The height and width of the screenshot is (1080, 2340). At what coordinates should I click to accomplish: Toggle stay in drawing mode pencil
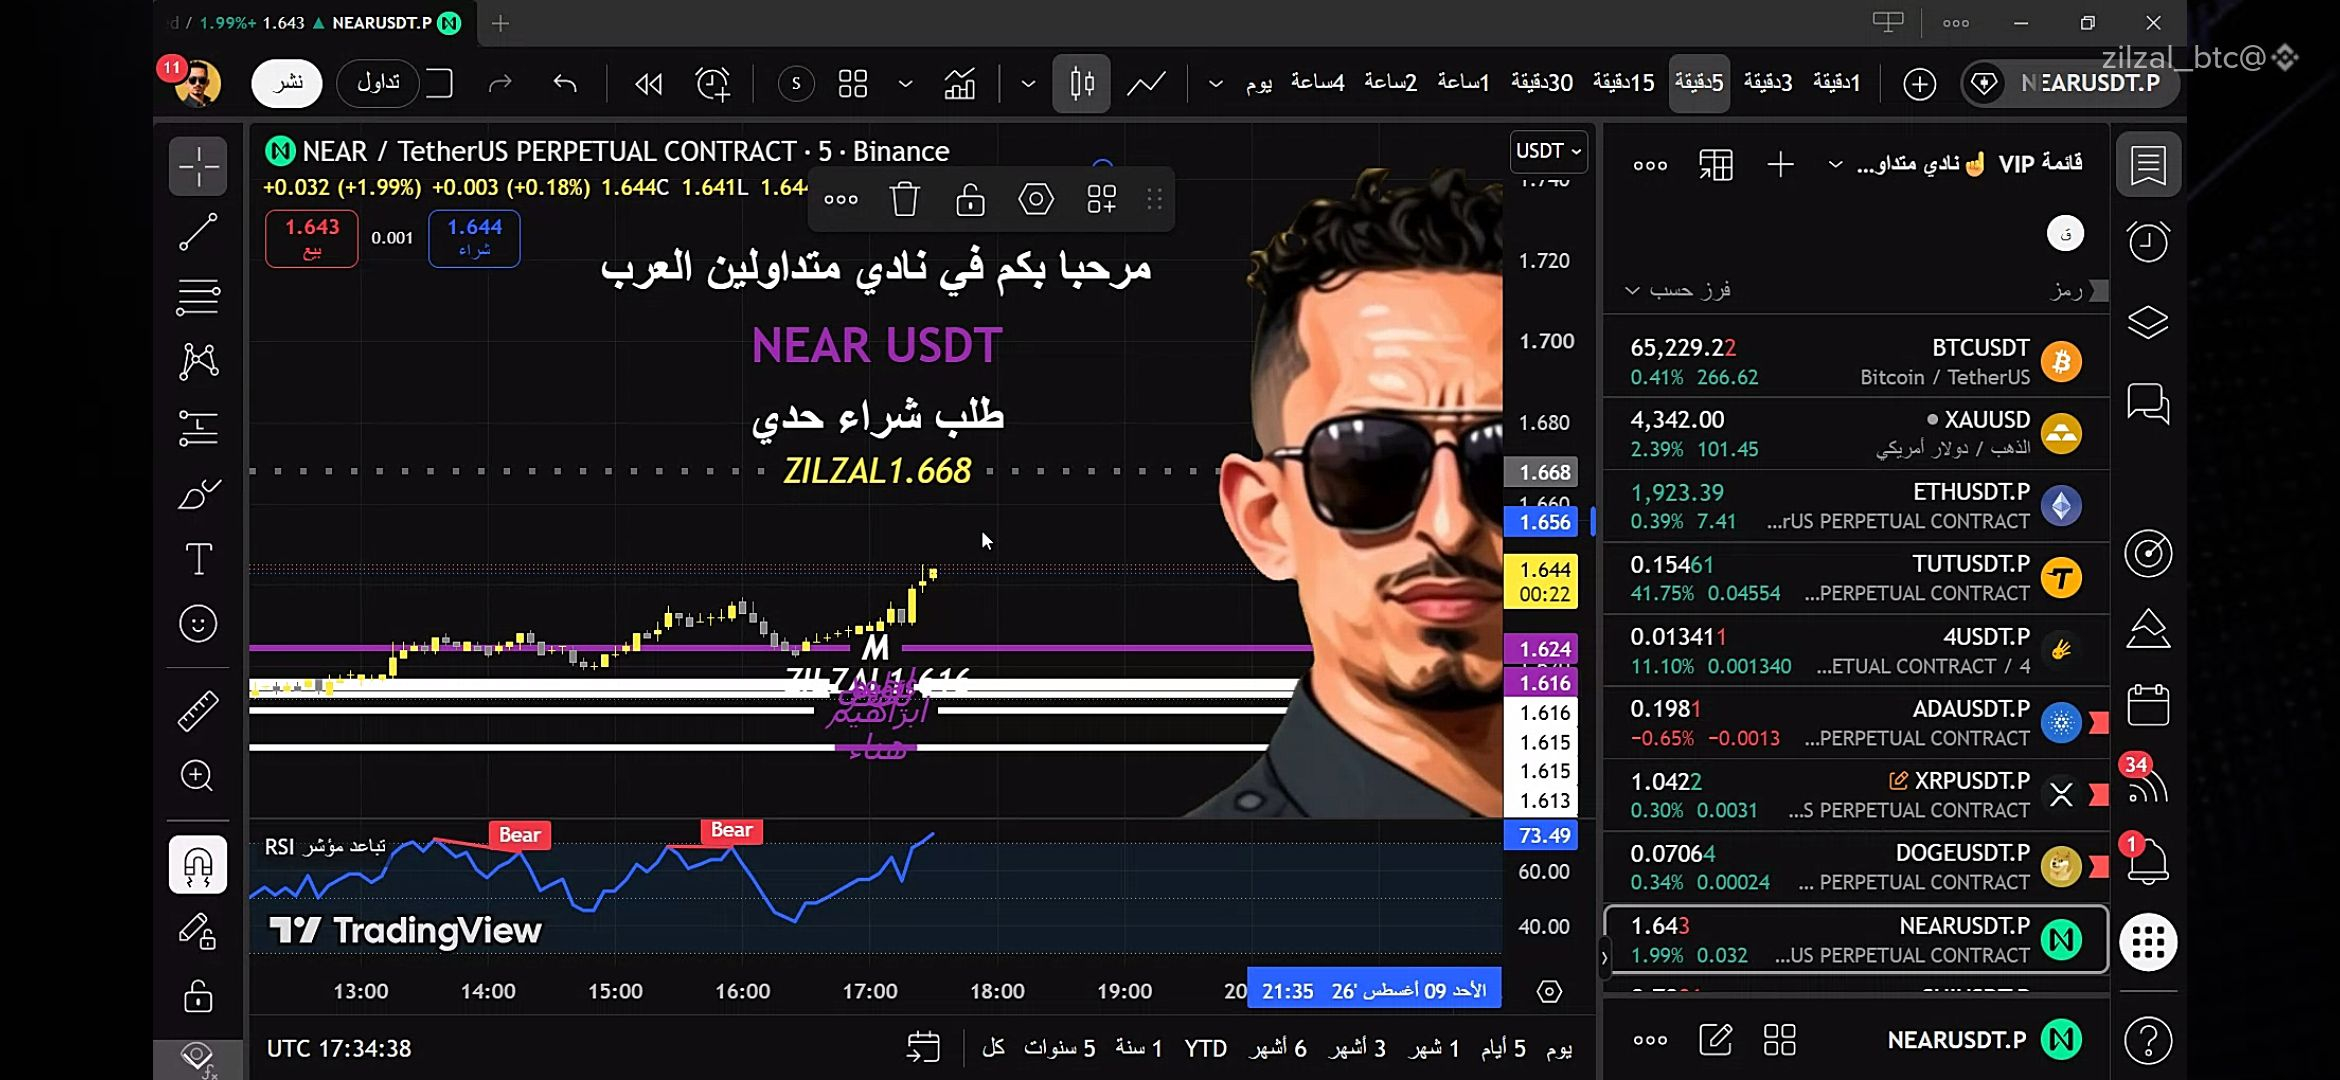click(198, 931)
